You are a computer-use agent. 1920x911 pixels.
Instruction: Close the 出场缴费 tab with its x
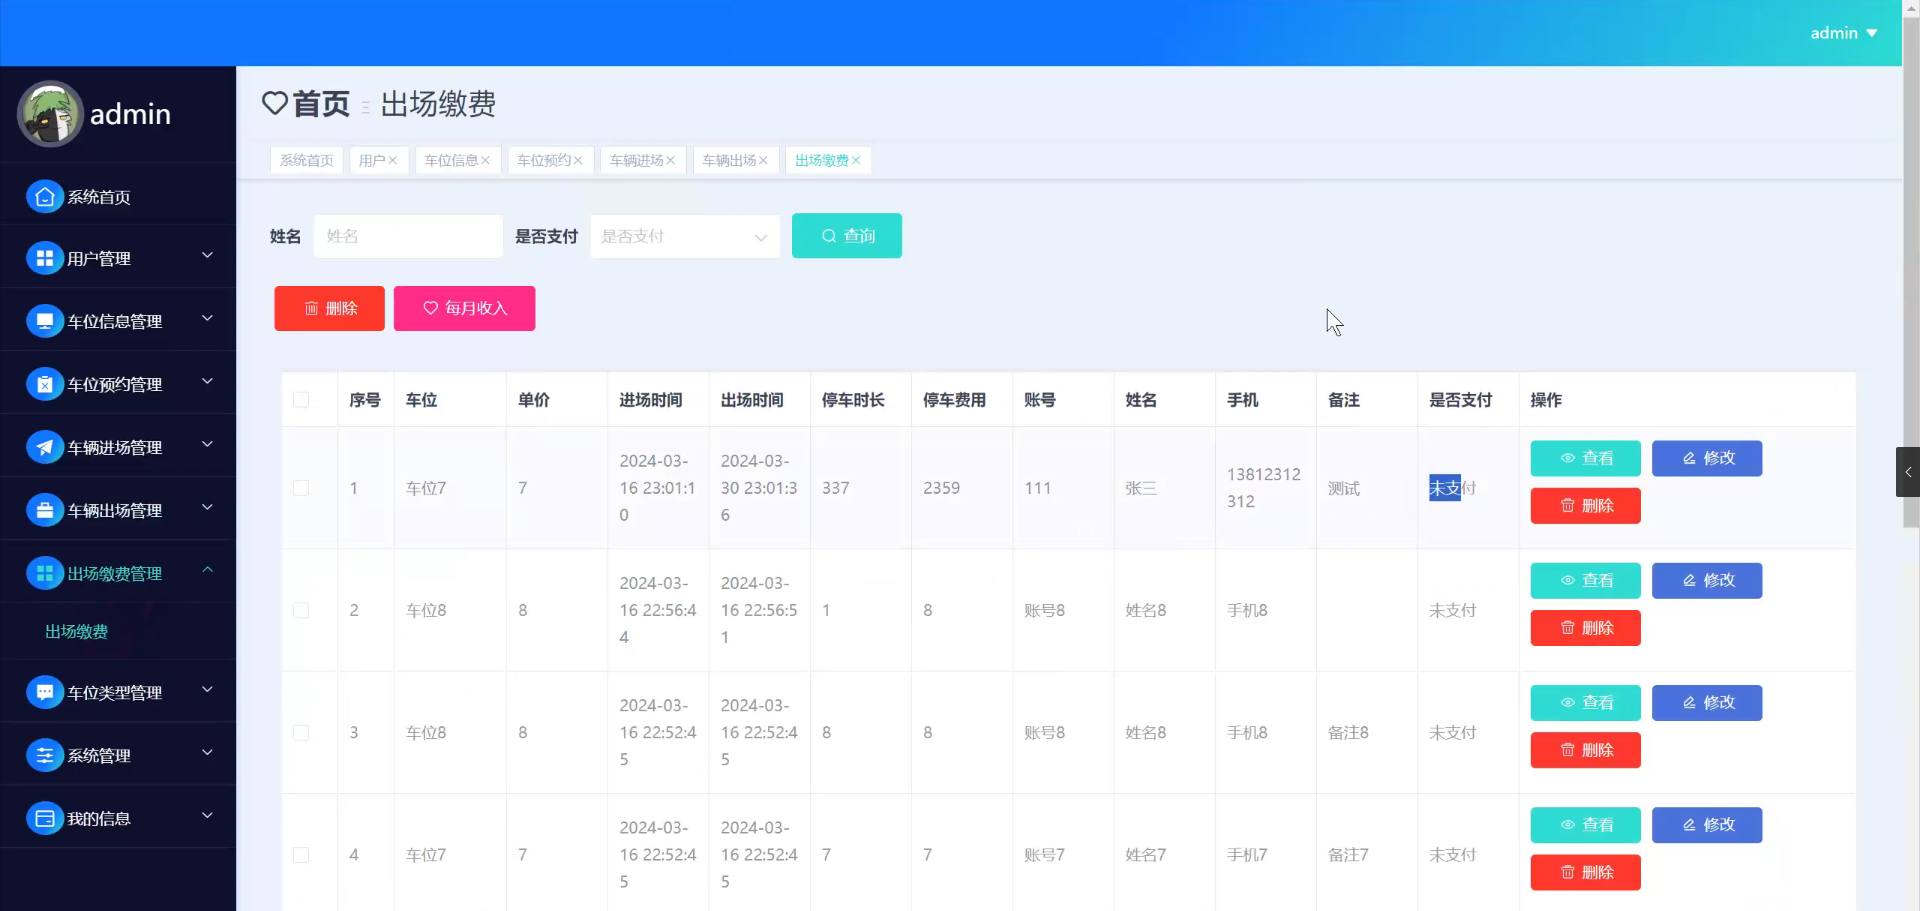coord(856,161)
